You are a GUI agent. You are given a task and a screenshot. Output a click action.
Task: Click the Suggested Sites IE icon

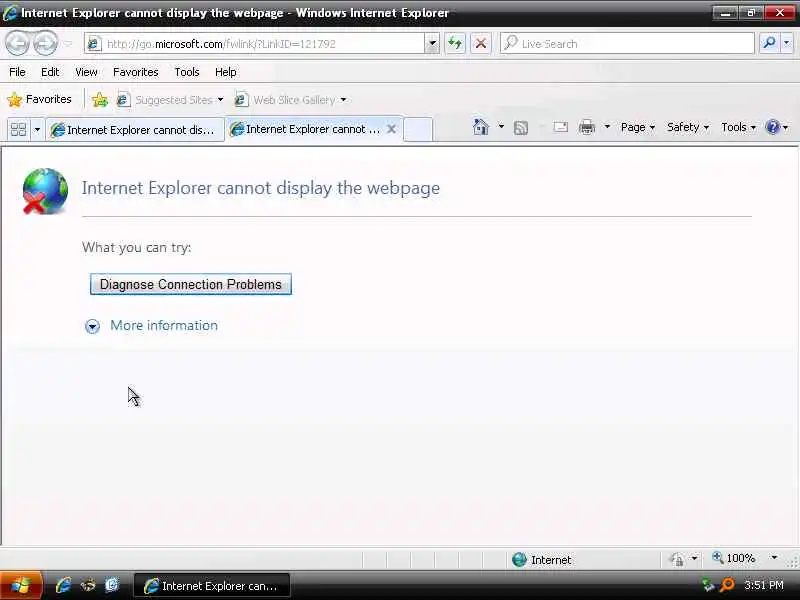(123, 99)
